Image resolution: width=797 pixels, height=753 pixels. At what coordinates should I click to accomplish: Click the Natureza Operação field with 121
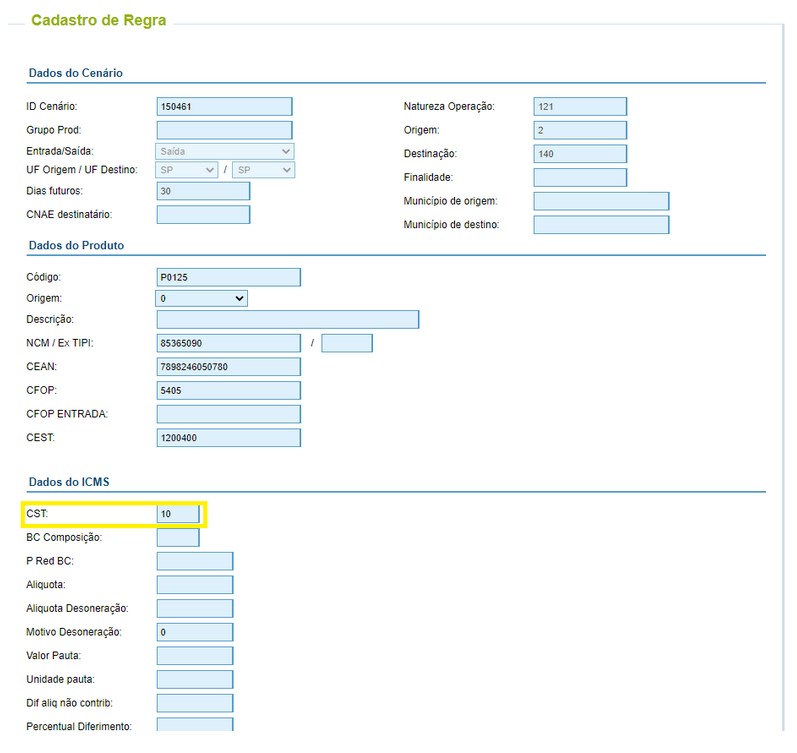click(580, 107)
